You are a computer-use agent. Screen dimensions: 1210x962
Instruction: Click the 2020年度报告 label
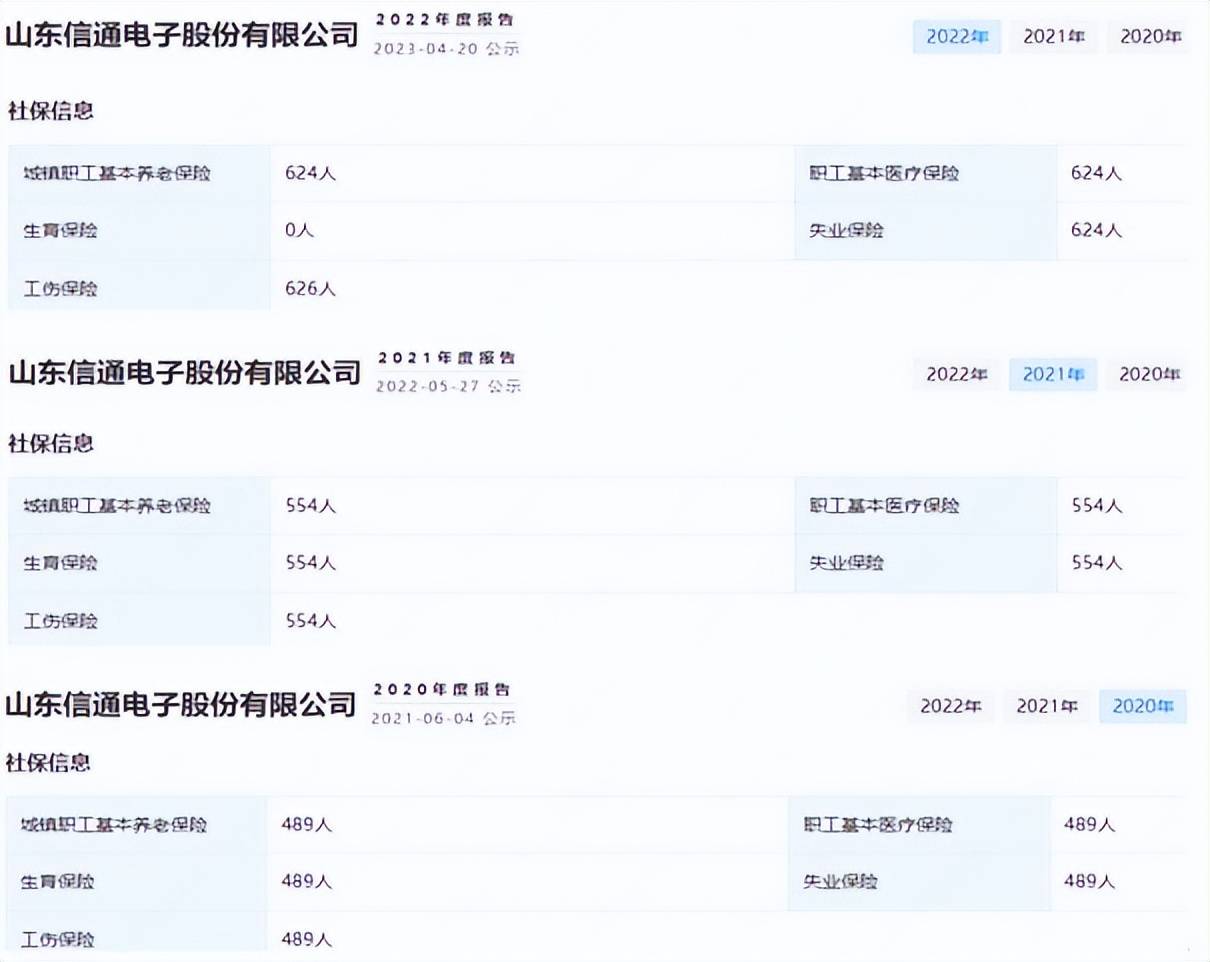pos(442,690)
